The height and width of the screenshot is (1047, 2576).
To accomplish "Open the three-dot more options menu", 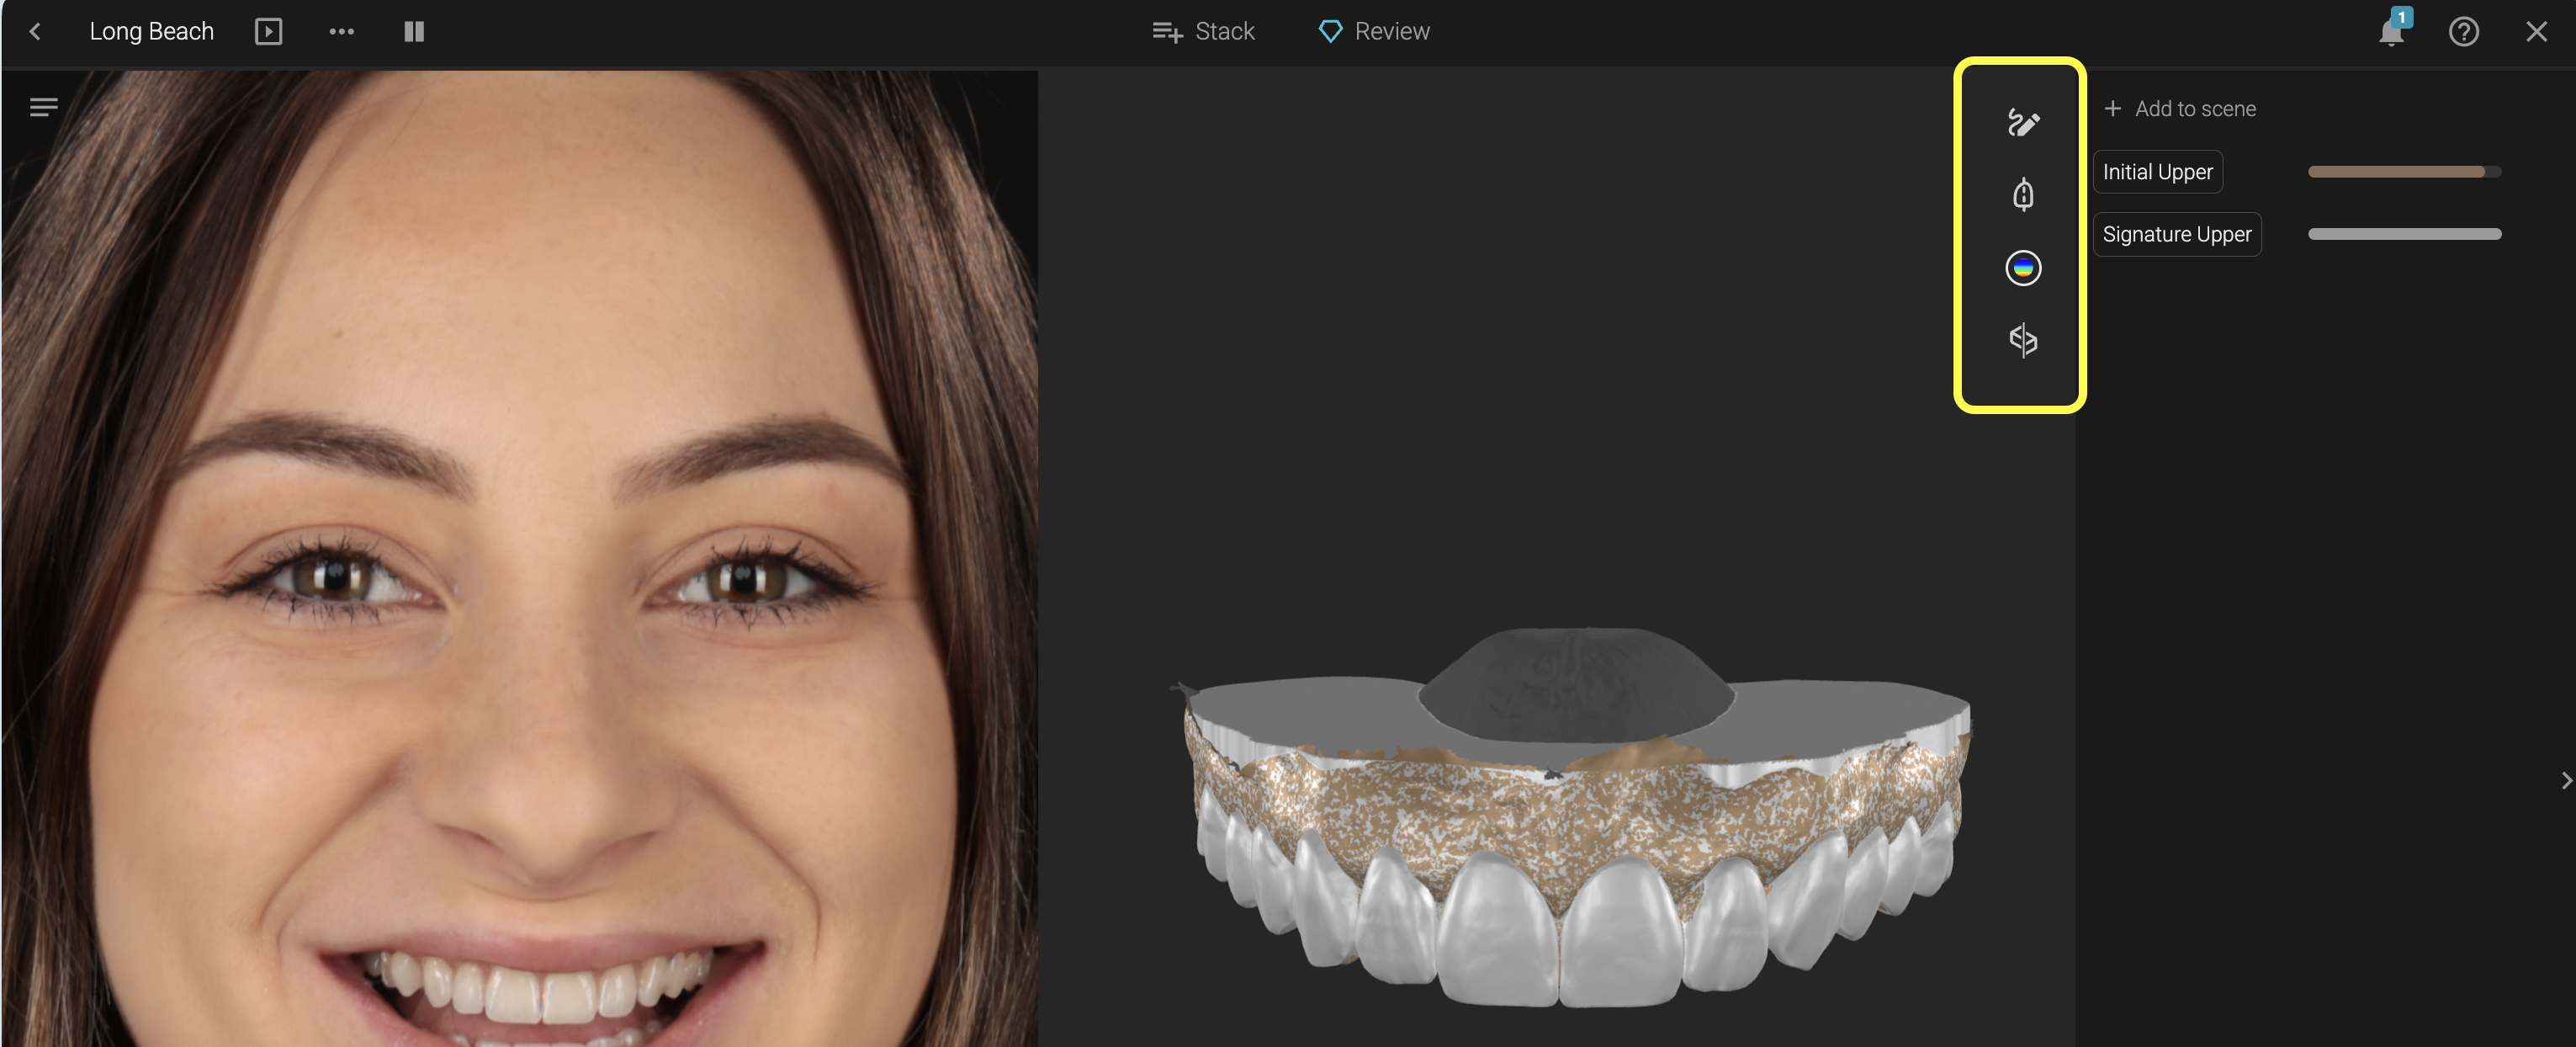I will (341, 32).
